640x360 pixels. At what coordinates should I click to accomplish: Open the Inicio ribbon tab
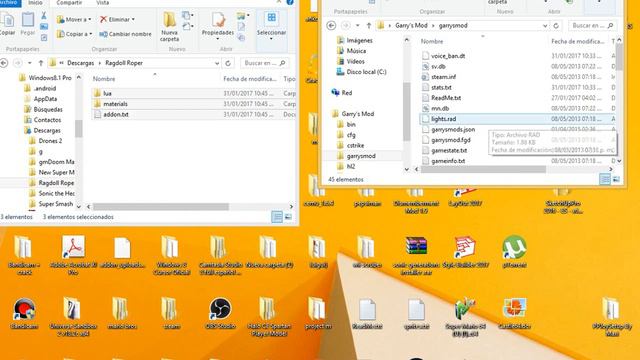point(35,2)
